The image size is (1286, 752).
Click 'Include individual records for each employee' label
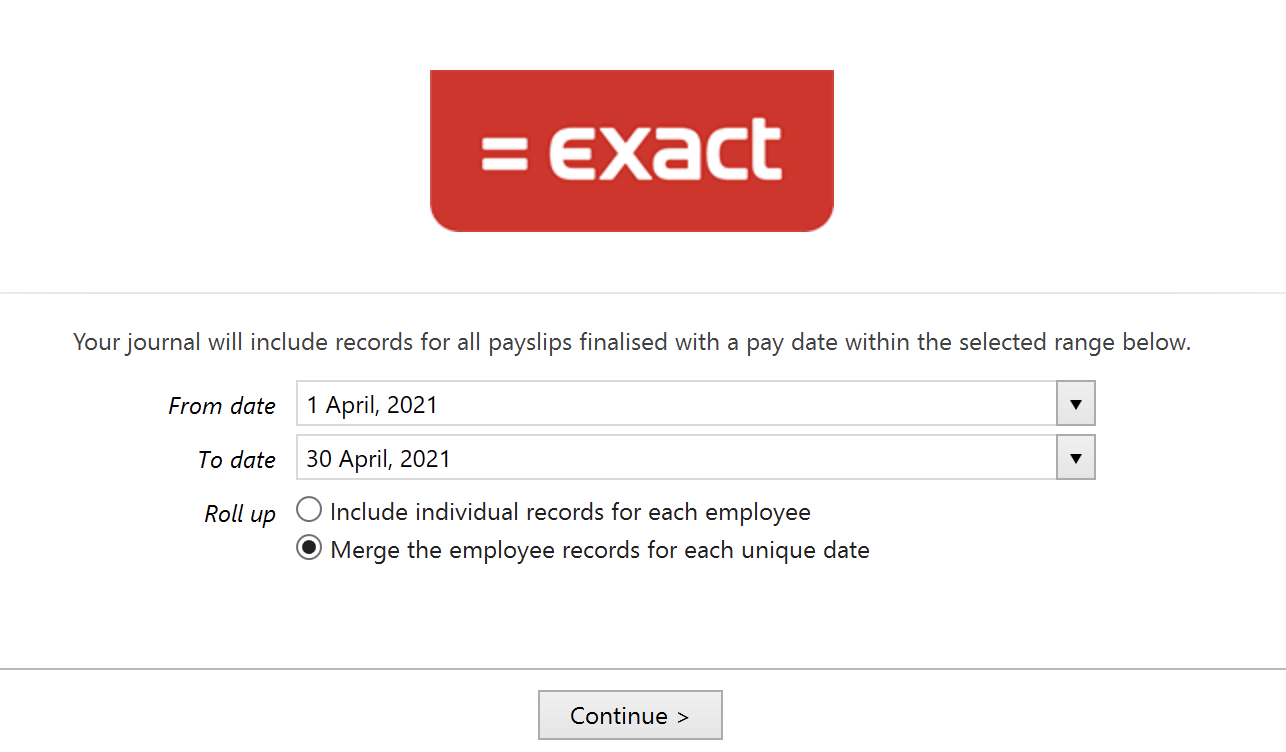tap(570, 512)
